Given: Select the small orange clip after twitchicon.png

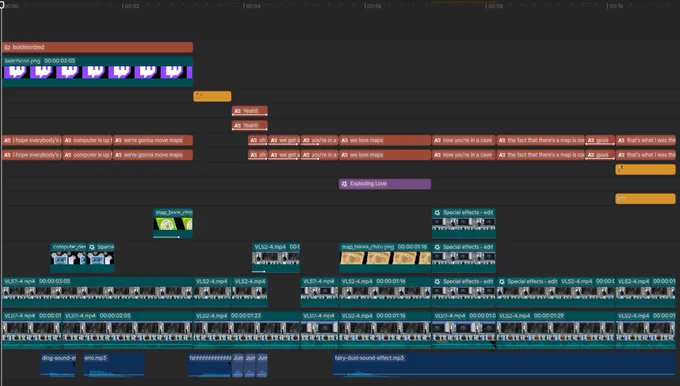Looking at the screenshot, I should click(212, 96).
